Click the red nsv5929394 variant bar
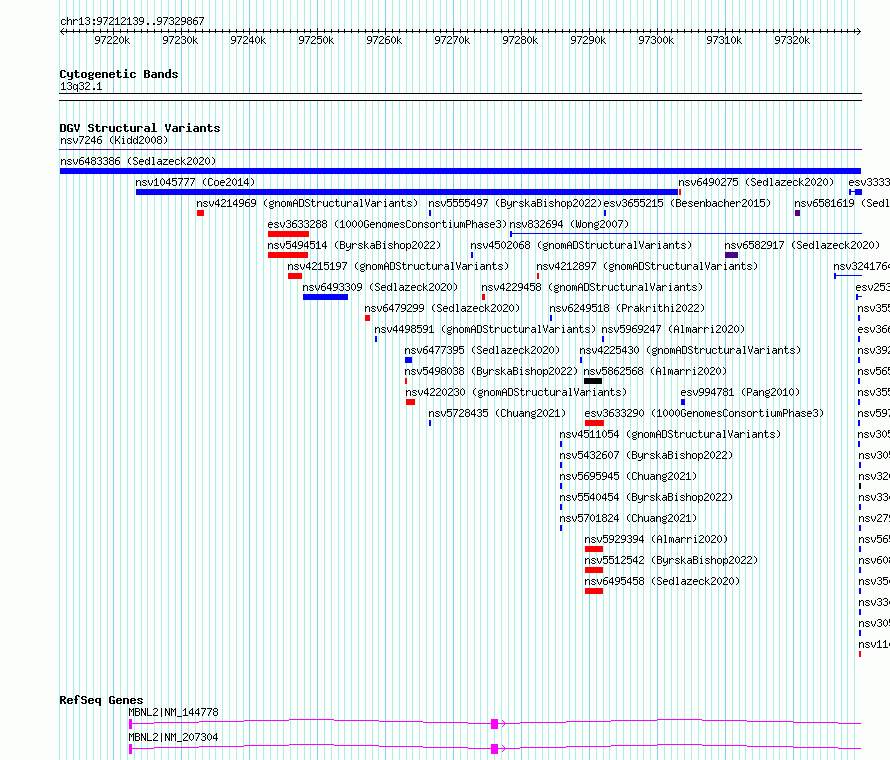890x760 pixels. [x=594, y=549]
